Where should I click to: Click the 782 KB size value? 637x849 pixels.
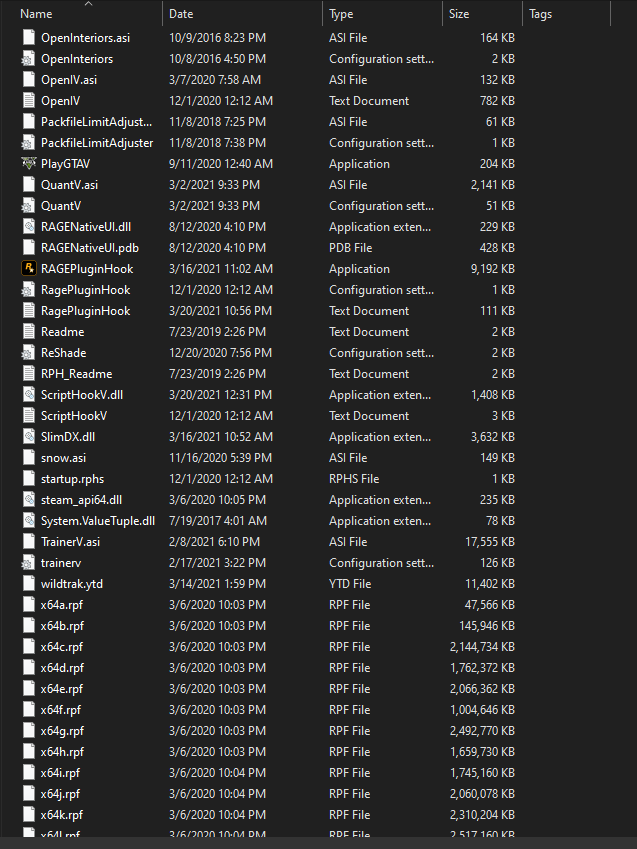click(x=497, y=101)
